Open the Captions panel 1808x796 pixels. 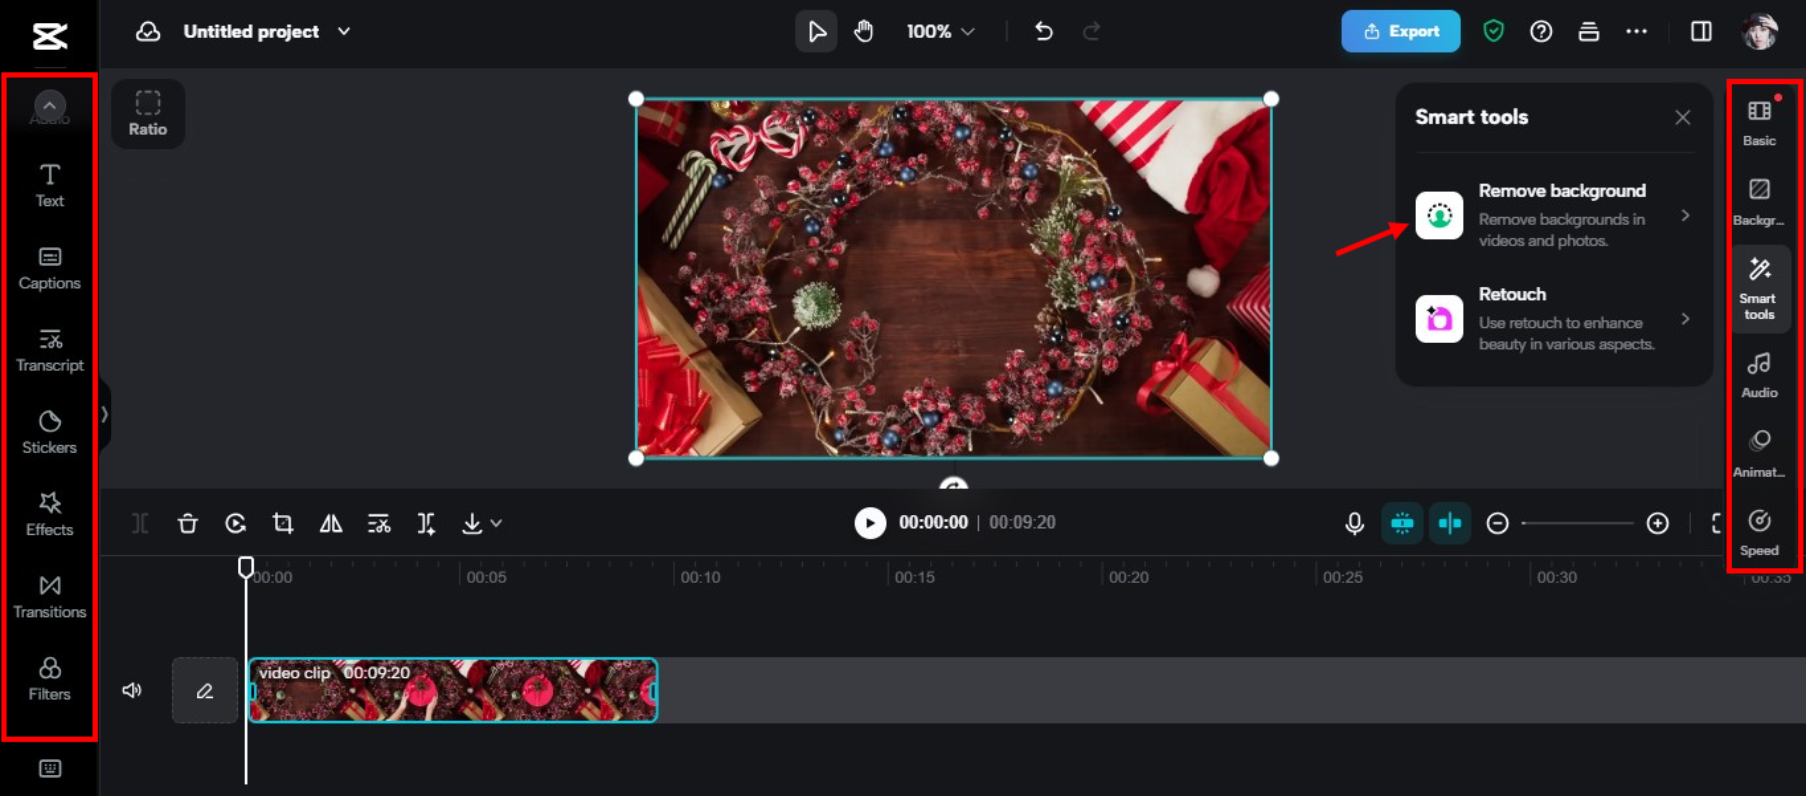49,269
